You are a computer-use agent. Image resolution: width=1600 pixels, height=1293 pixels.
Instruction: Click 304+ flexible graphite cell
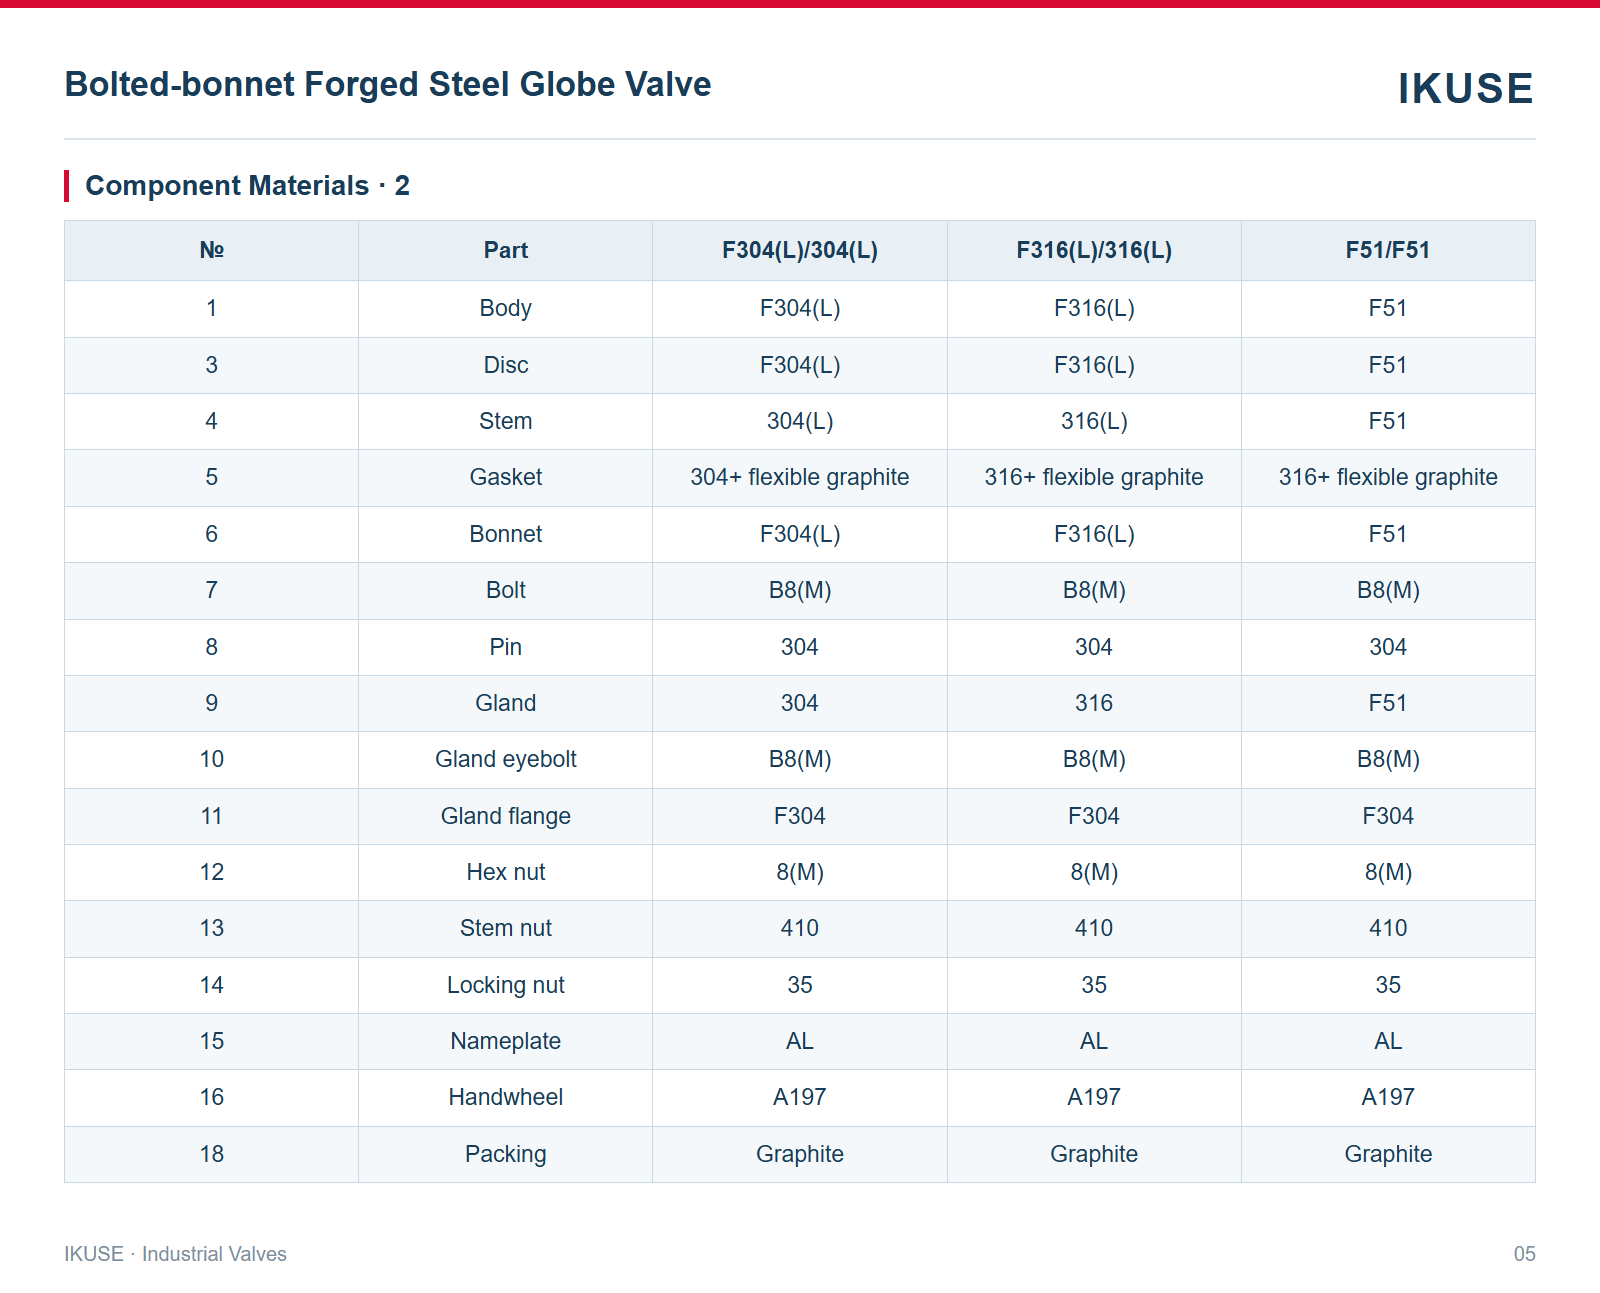pos(800,478)
